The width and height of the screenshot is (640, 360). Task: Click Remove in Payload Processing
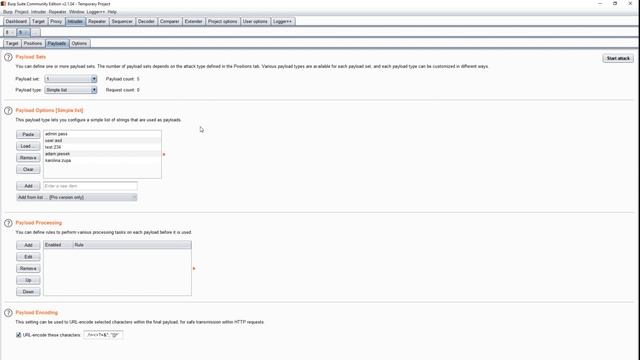pos(28,269)
